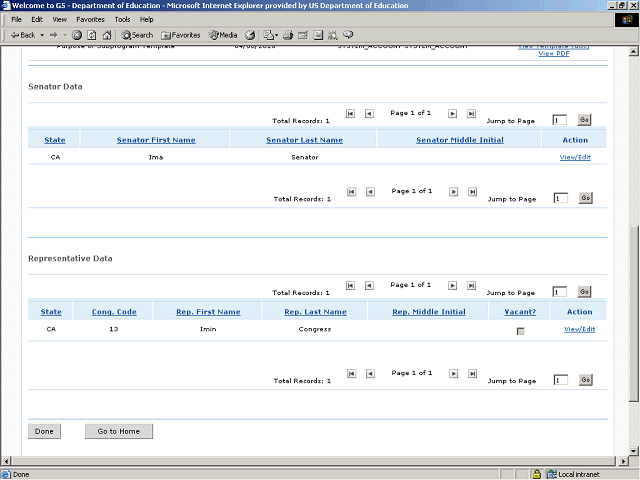This screenshot has height=480, width=640.
Task: Expand the Mail toolbar dropdown arrow
Action: coord(277,35)
